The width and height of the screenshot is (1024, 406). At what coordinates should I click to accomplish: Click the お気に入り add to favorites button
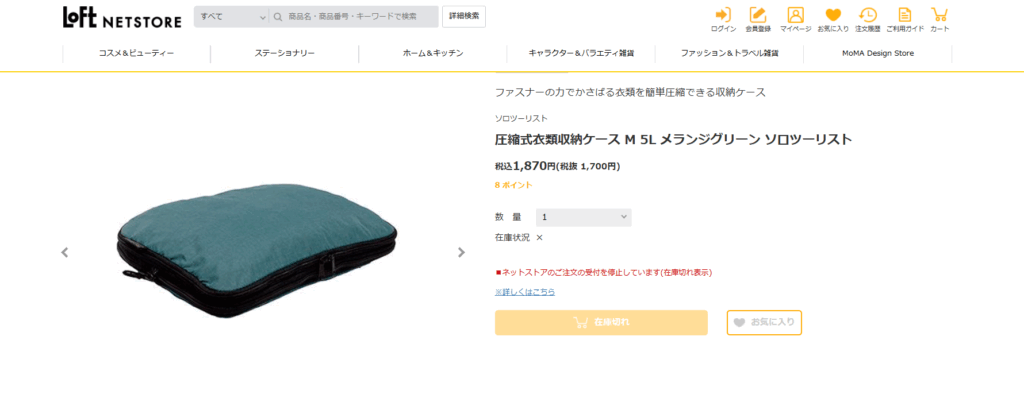coord(764,322)
